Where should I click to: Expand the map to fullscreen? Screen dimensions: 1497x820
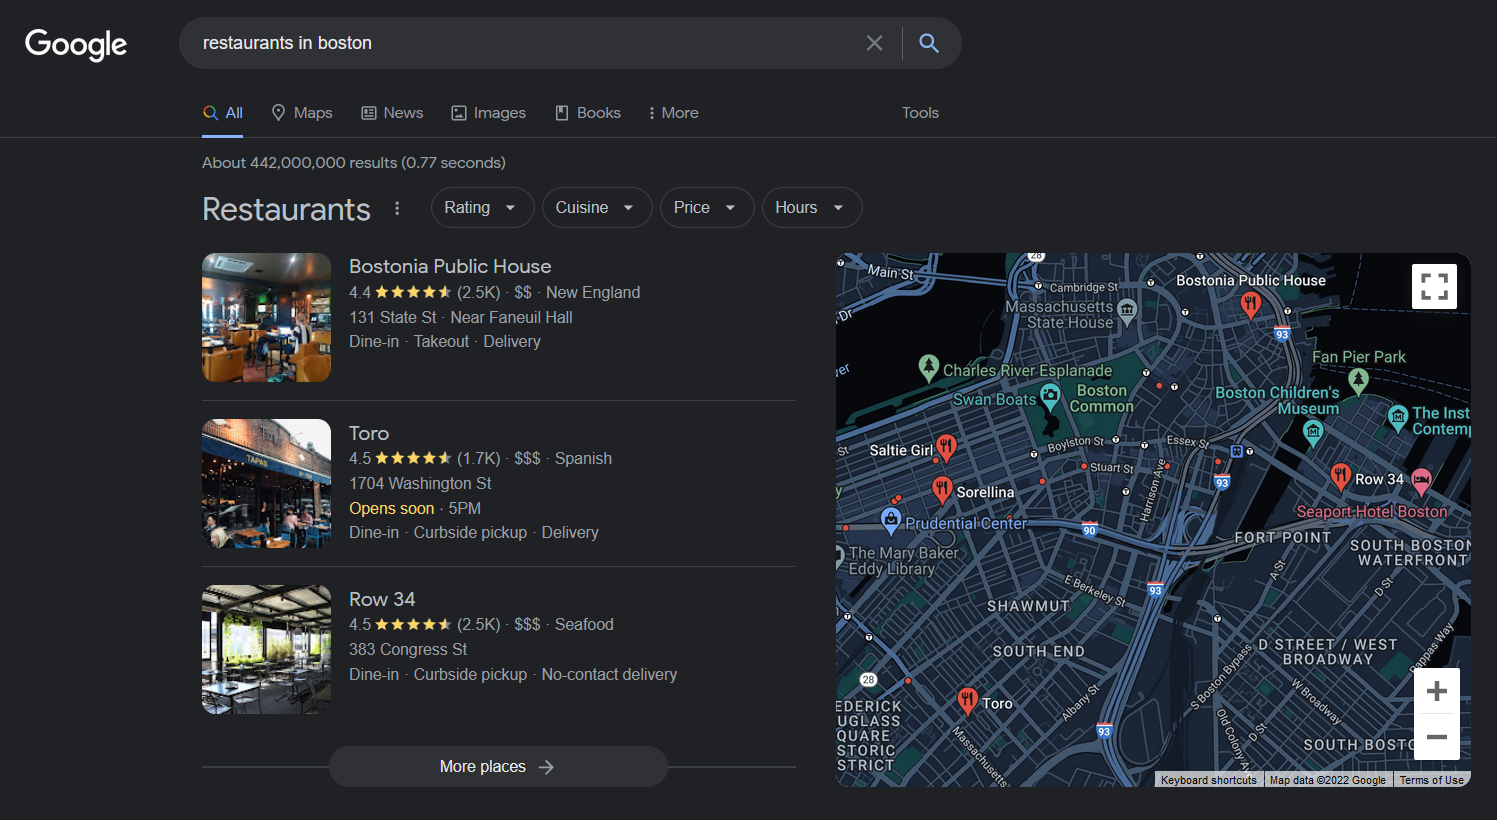point(1434,286)
